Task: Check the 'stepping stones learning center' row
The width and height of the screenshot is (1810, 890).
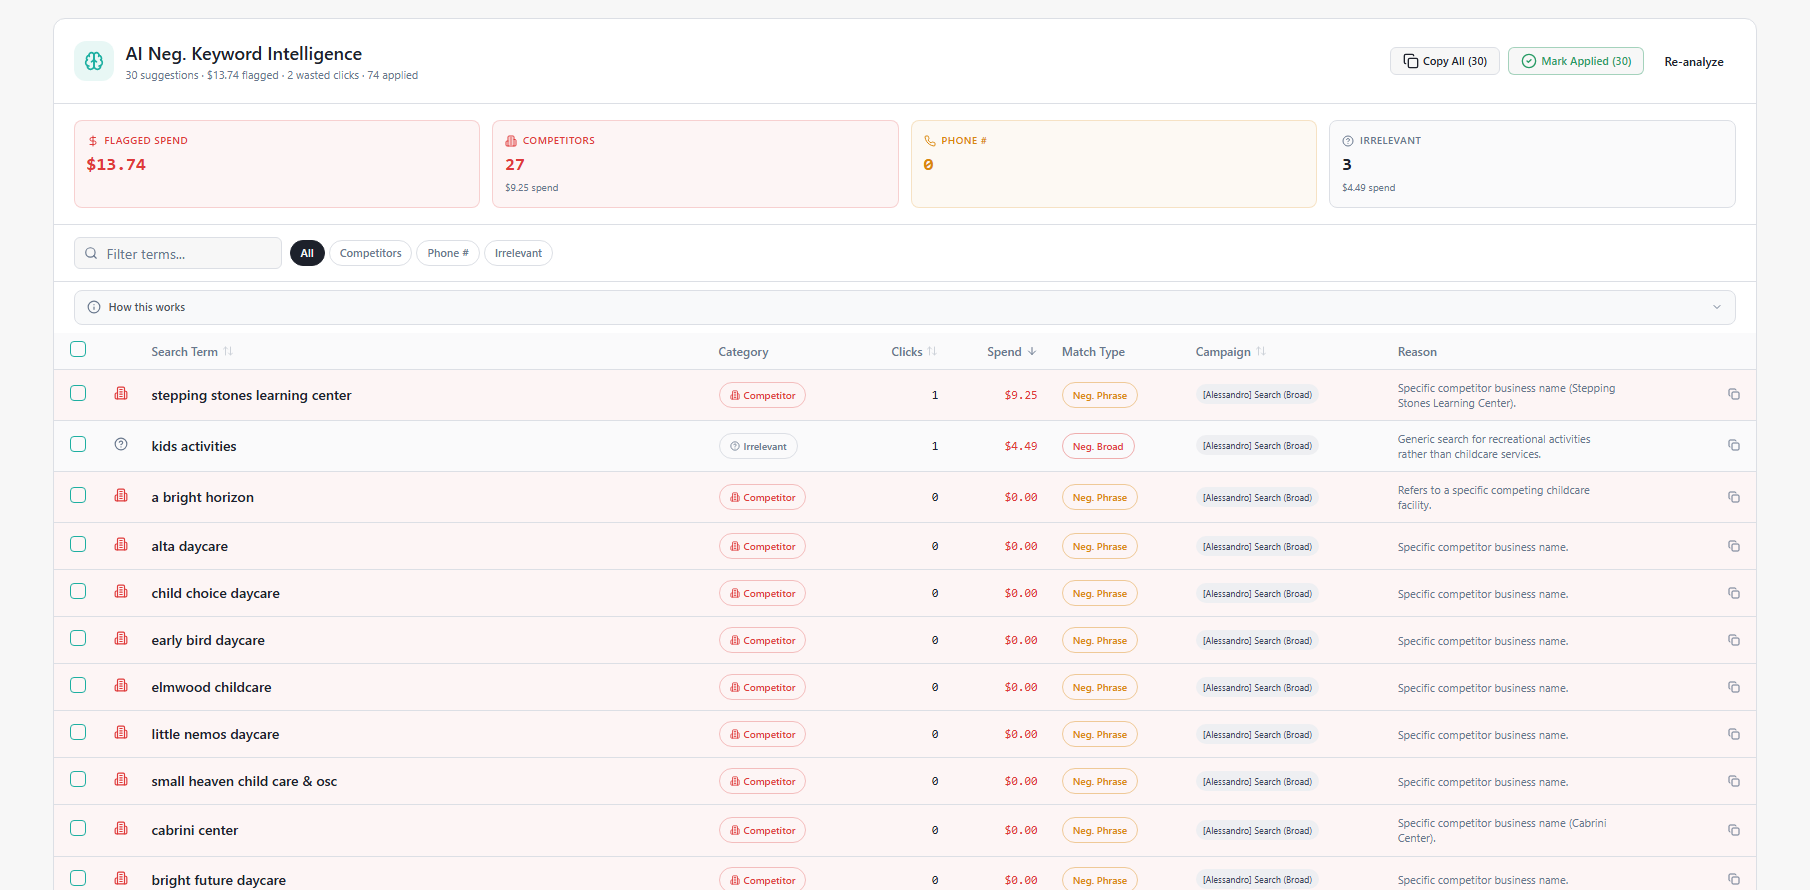Action: [78, 393]
